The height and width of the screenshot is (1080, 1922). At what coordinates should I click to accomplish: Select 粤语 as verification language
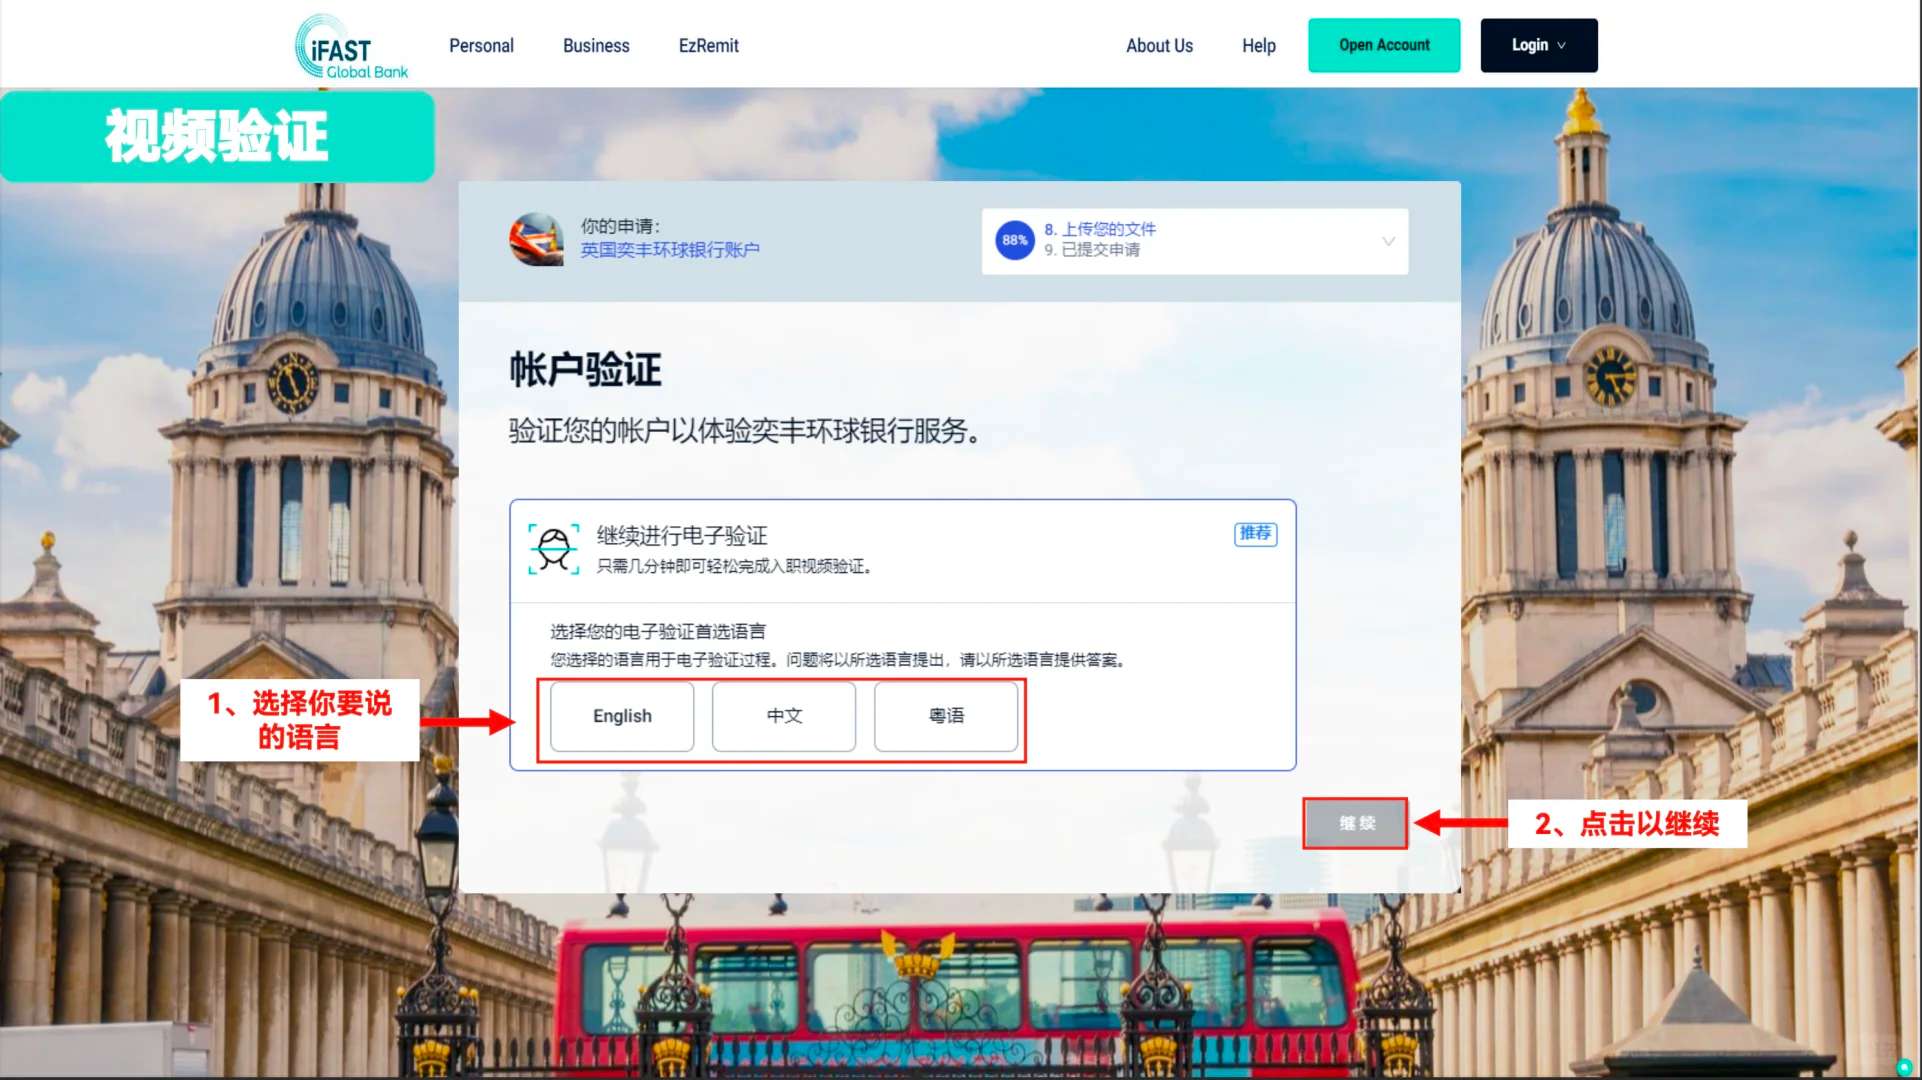946,716
